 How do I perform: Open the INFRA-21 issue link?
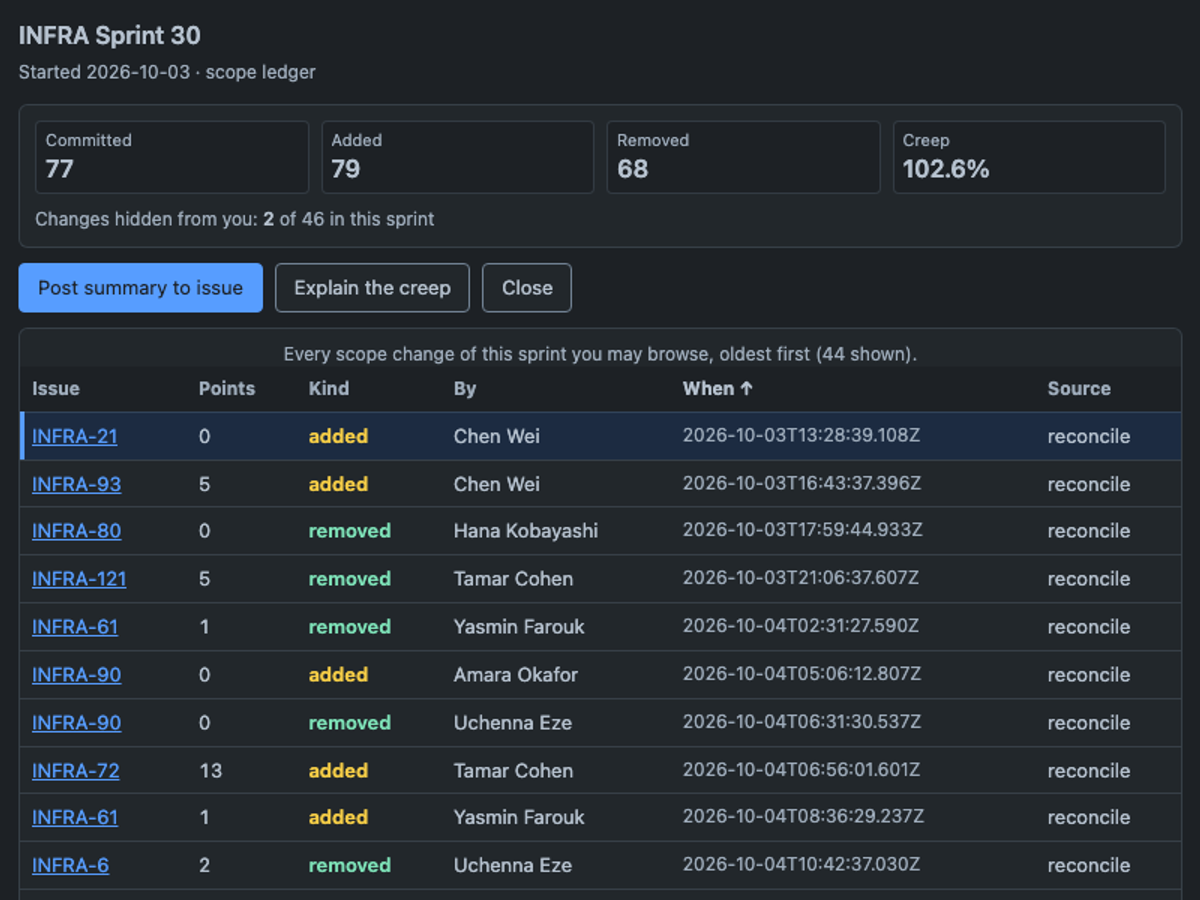(x=74, y=436)
